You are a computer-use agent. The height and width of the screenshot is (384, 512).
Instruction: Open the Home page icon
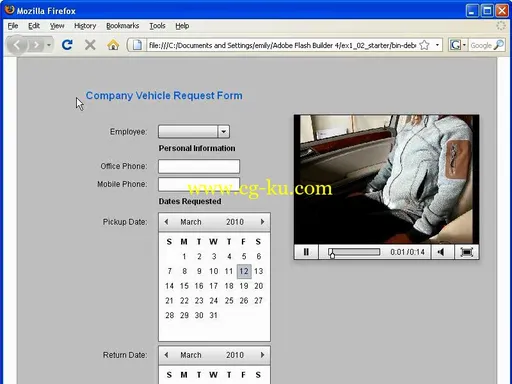click(113, 45)
